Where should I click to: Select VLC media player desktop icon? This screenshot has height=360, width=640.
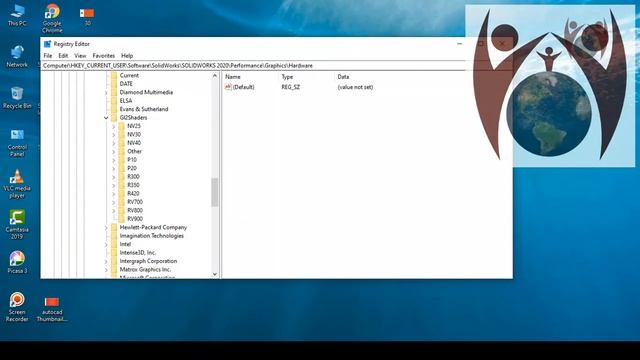(x=17, y=184)
